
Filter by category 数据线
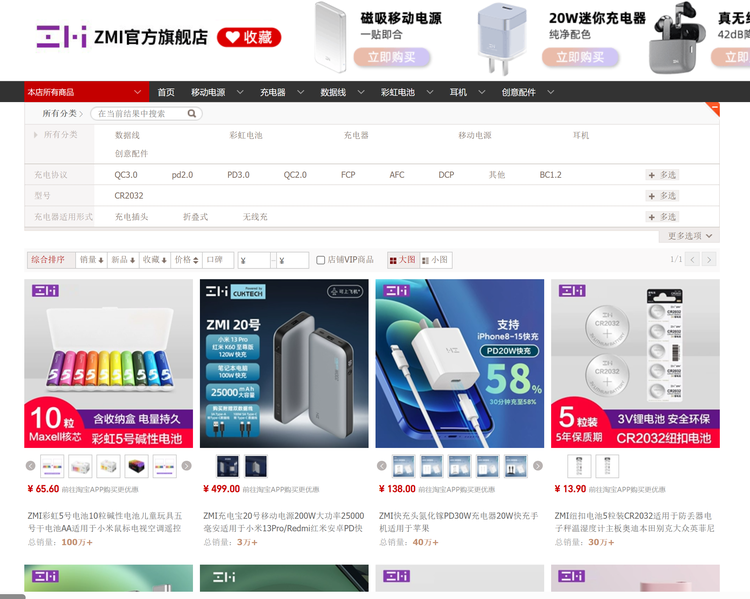pyautogui.click(x=127, y=135)
